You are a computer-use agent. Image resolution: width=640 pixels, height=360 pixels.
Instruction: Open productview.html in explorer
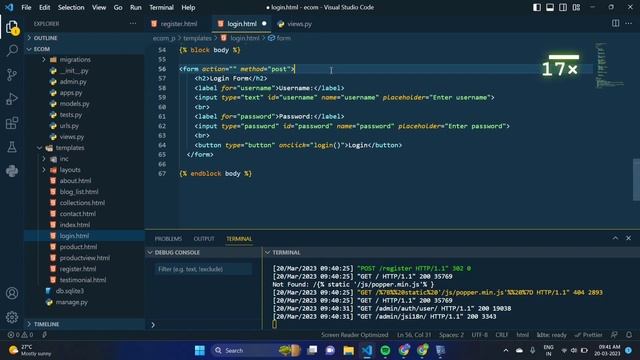point(84,258)
